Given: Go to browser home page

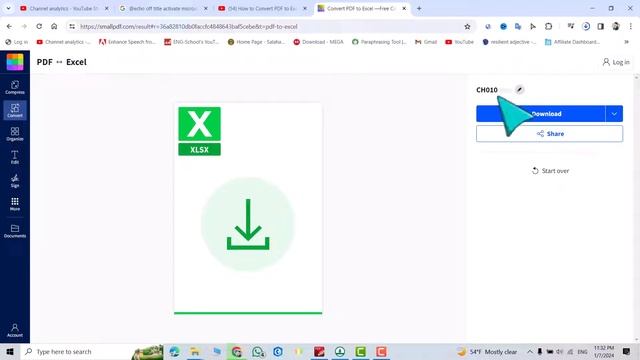Looking at the screenshot, I should pos(54,26).
